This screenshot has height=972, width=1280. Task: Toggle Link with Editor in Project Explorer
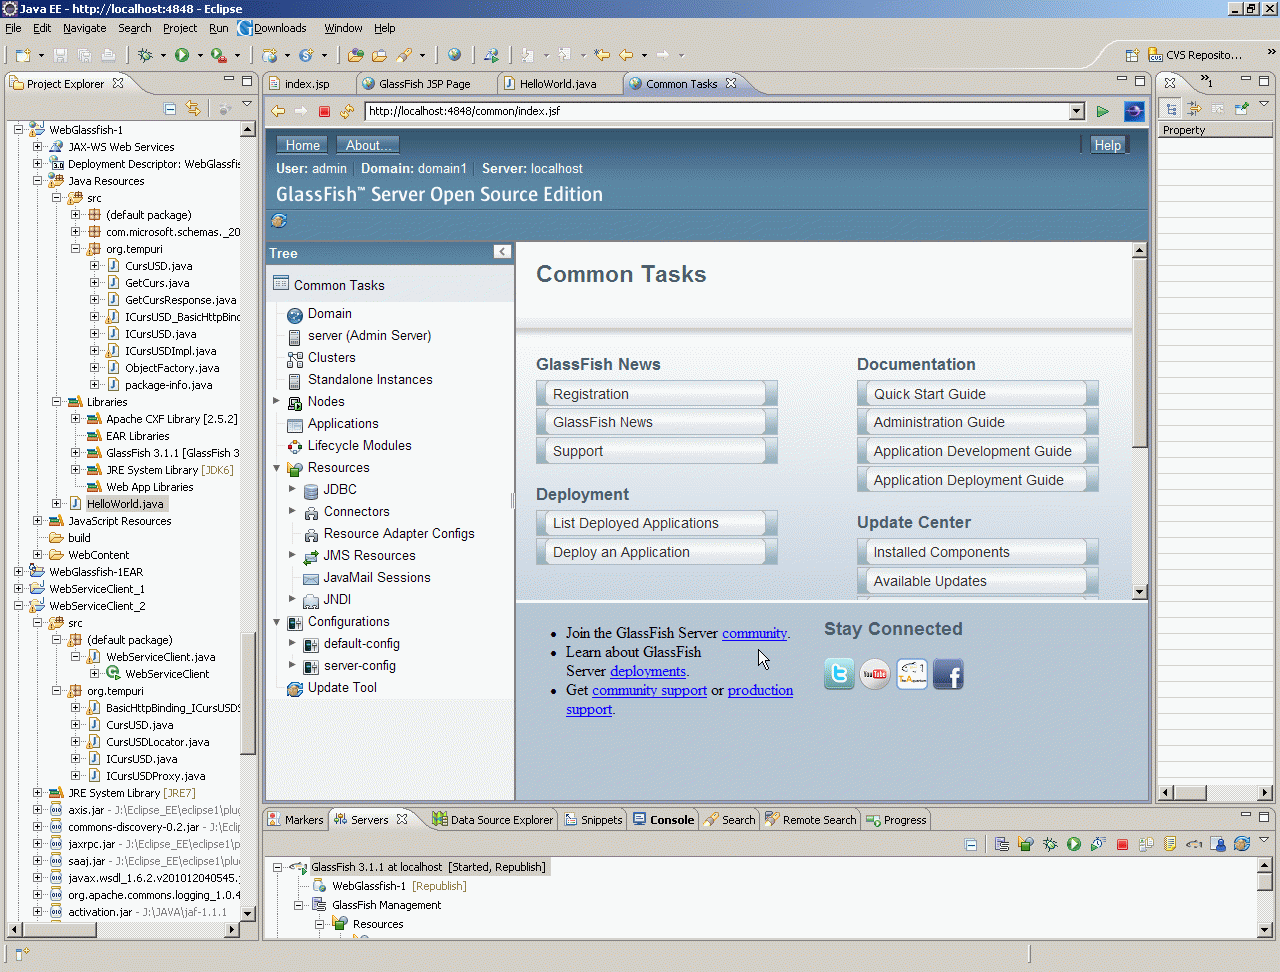pos(193,108)
